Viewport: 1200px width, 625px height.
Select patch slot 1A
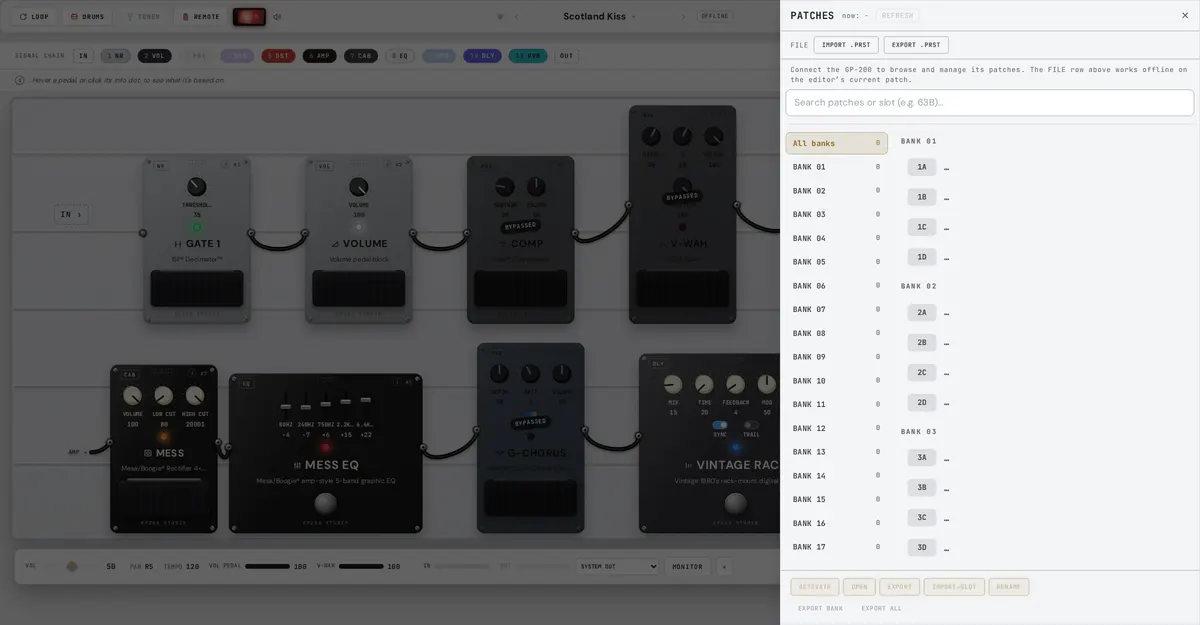pos(921,167)
